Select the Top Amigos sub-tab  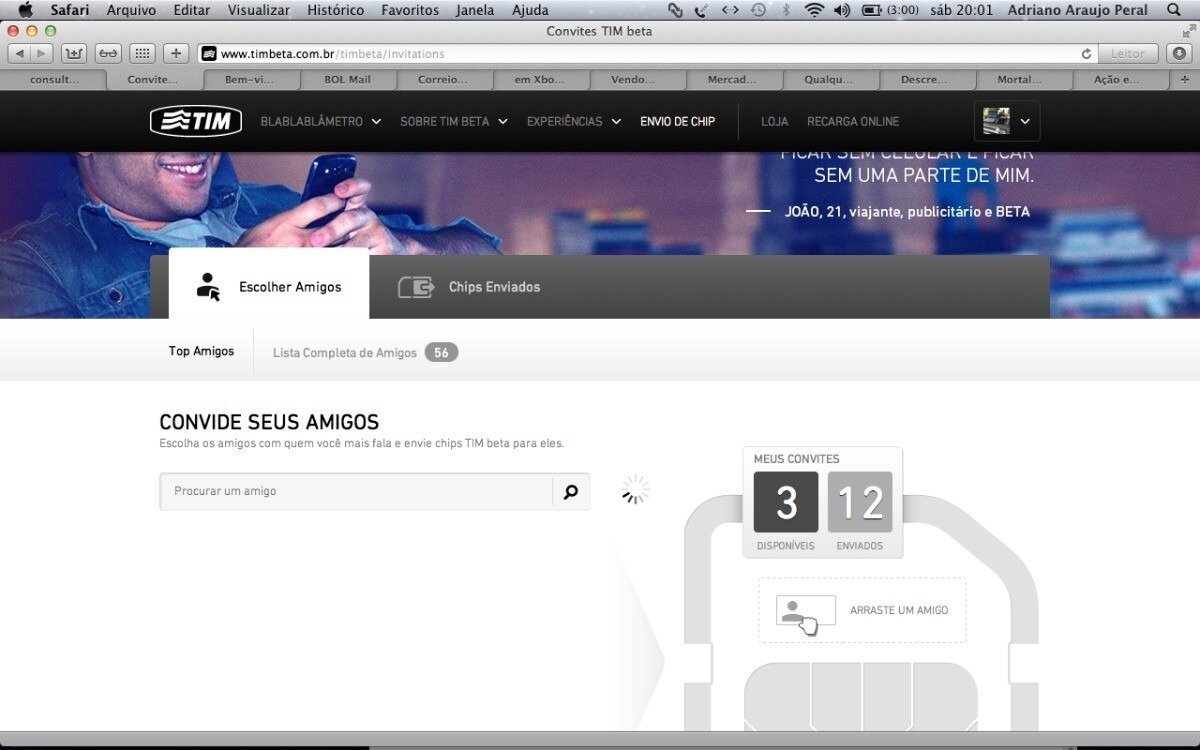pos(201,351)
